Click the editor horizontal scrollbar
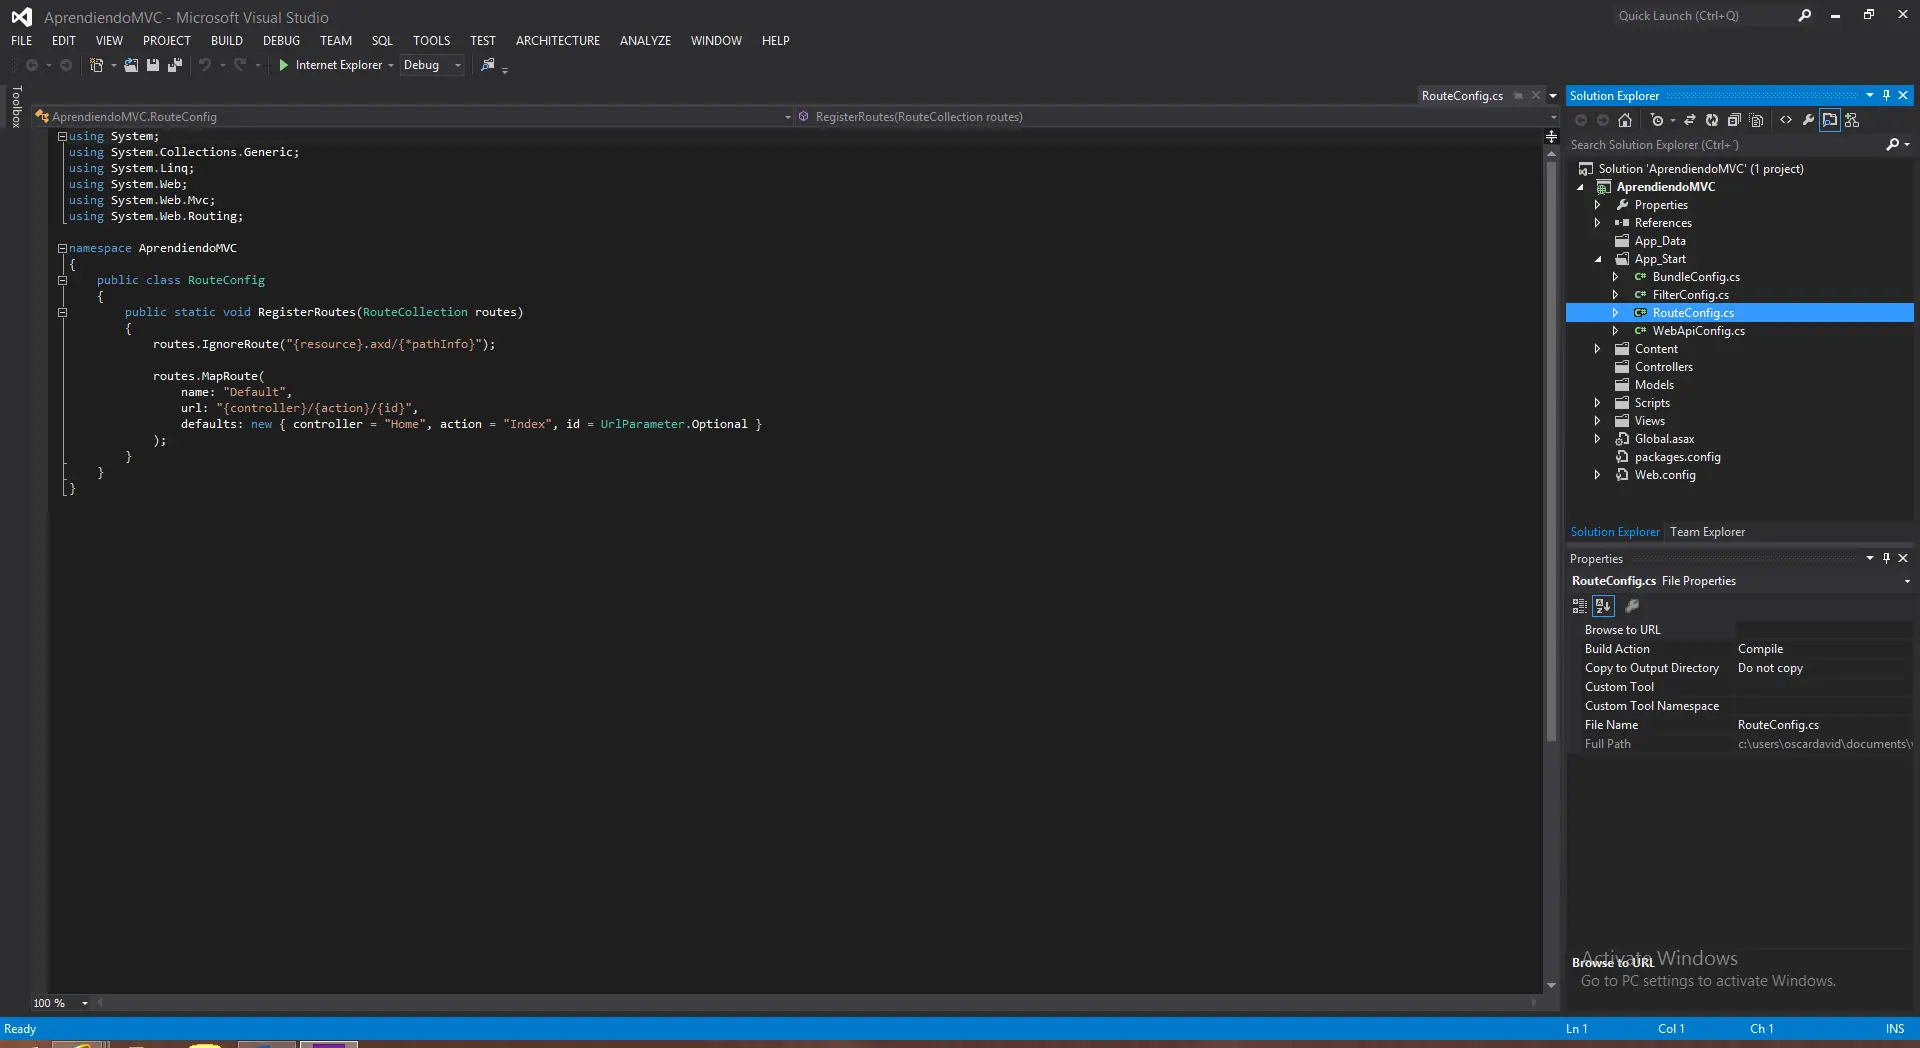 [817, 1002]
